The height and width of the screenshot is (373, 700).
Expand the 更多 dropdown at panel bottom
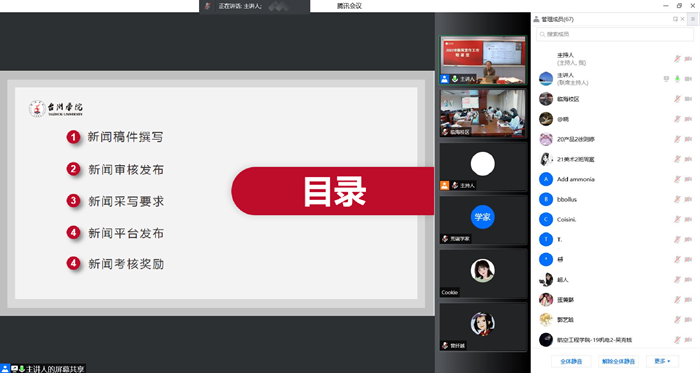point(662,361)
